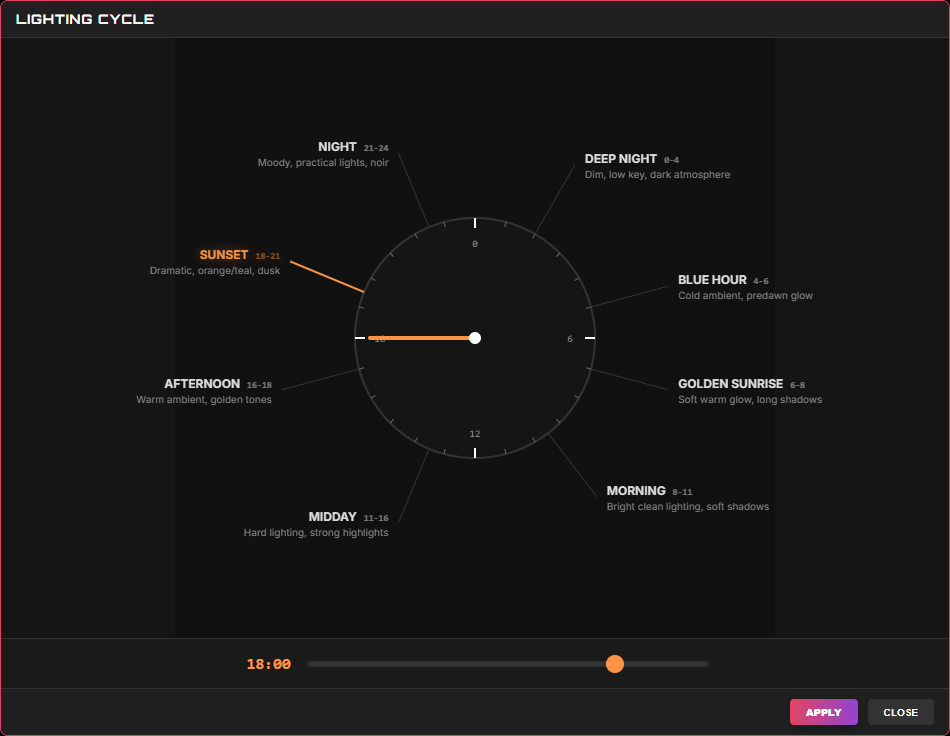Select the Midday lighting label

tap(333, 517)
